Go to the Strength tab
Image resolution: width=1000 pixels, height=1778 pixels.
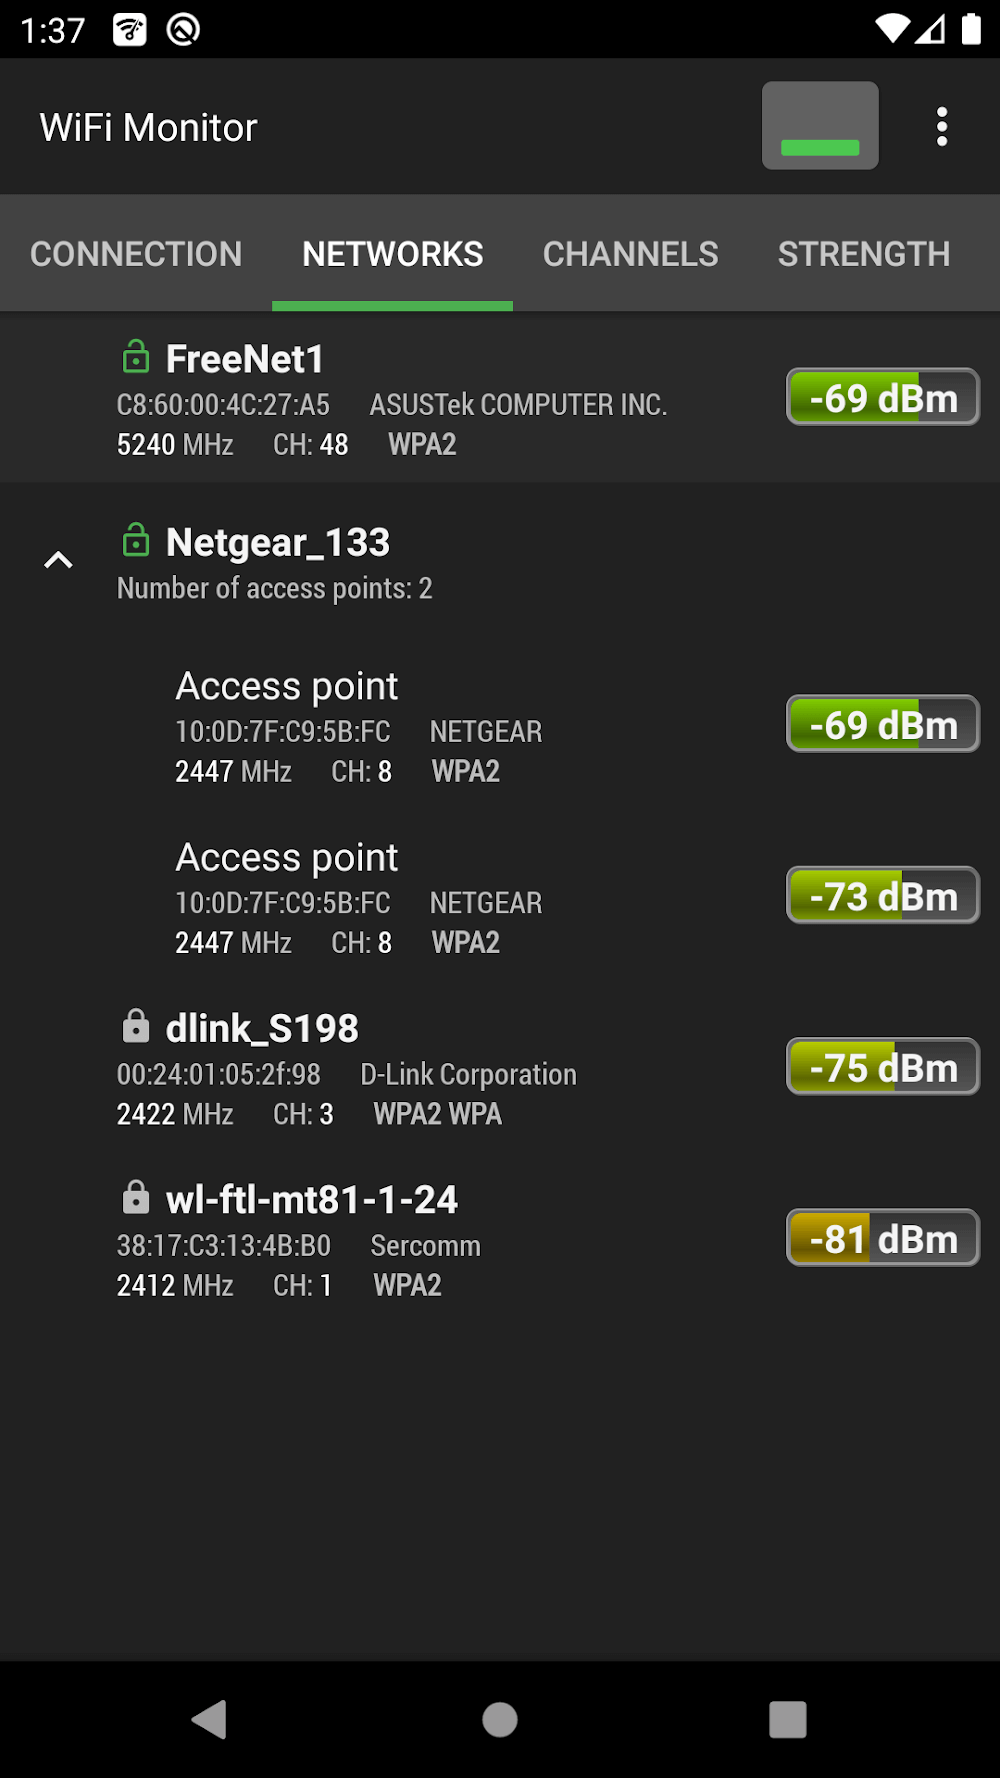pyautogui.click(x=864, y=254)
